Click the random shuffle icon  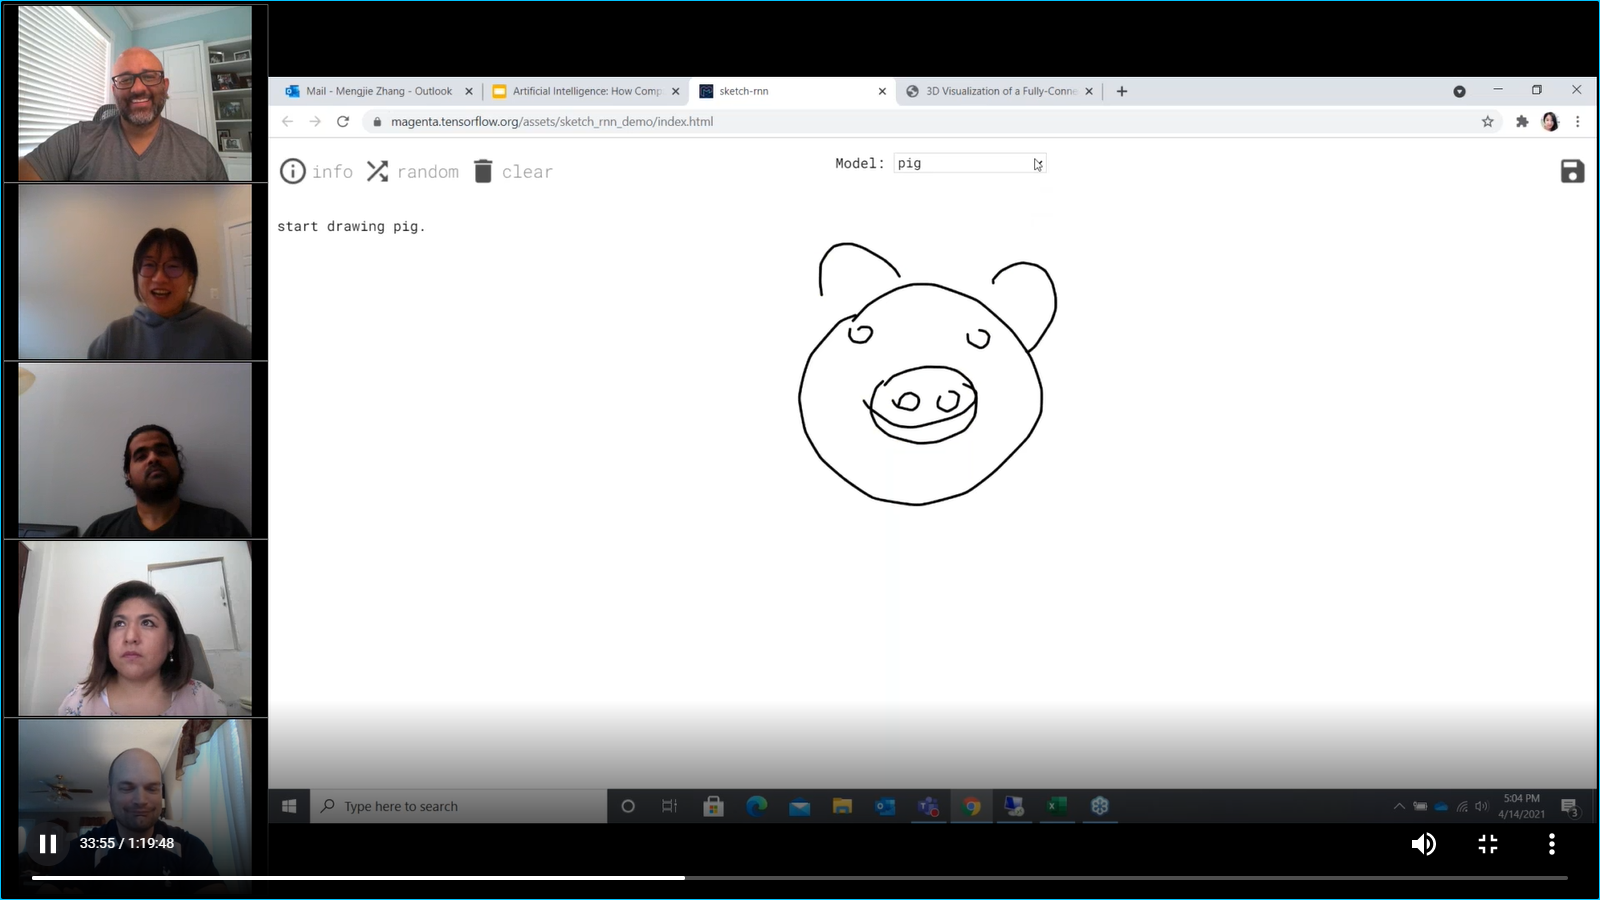[x=377, y=172]
